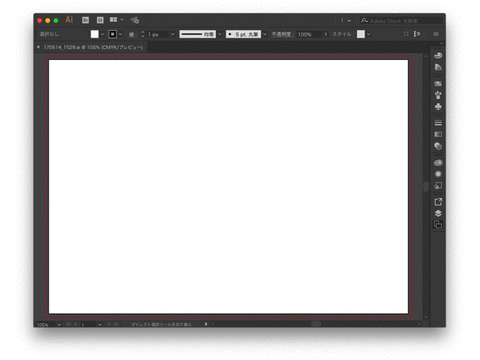Open the Color panel icon

point(438,55)
